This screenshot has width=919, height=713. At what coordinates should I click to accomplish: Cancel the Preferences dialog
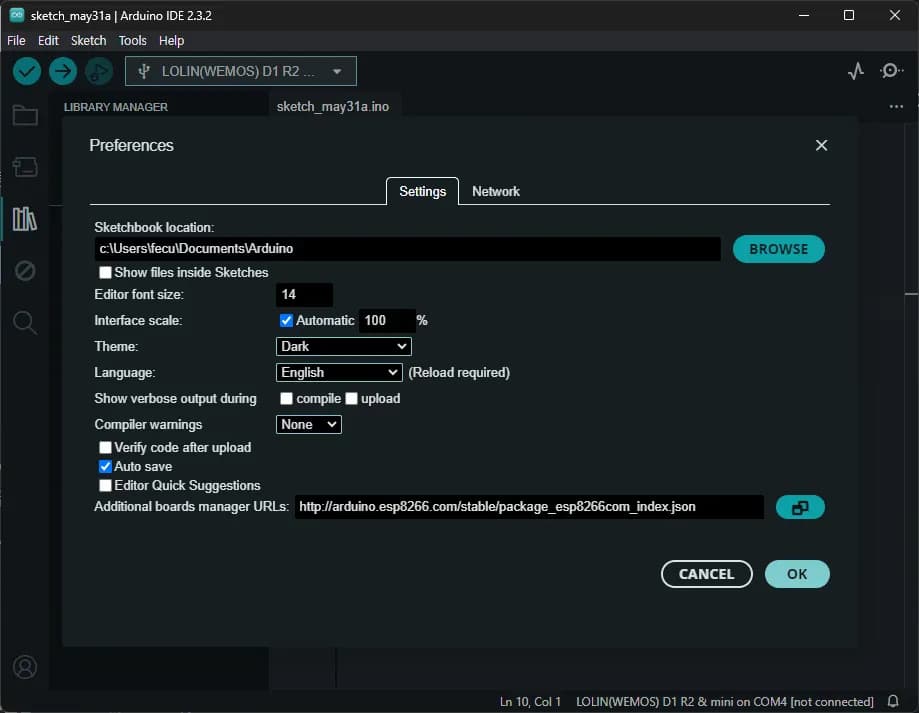point(706,573)
